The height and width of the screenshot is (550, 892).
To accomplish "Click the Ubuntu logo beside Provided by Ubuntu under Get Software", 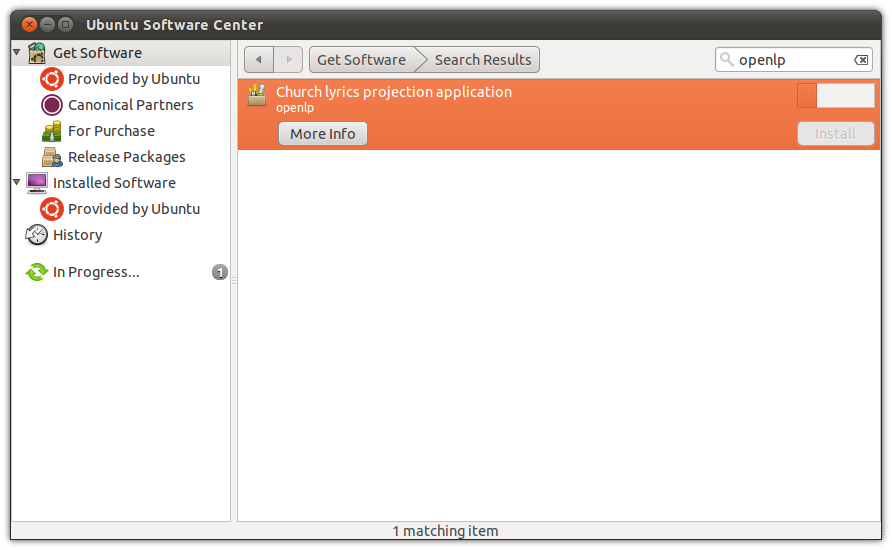I will tap(52, 79).
